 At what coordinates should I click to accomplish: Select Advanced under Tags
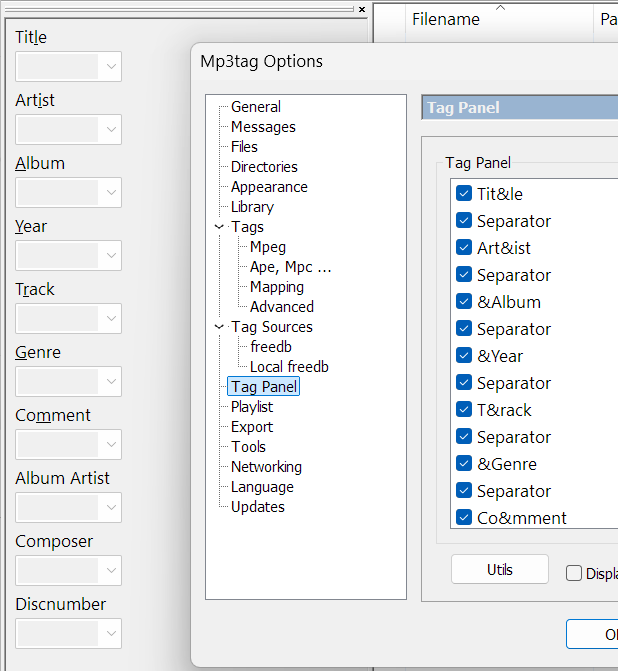pos(282,307)
